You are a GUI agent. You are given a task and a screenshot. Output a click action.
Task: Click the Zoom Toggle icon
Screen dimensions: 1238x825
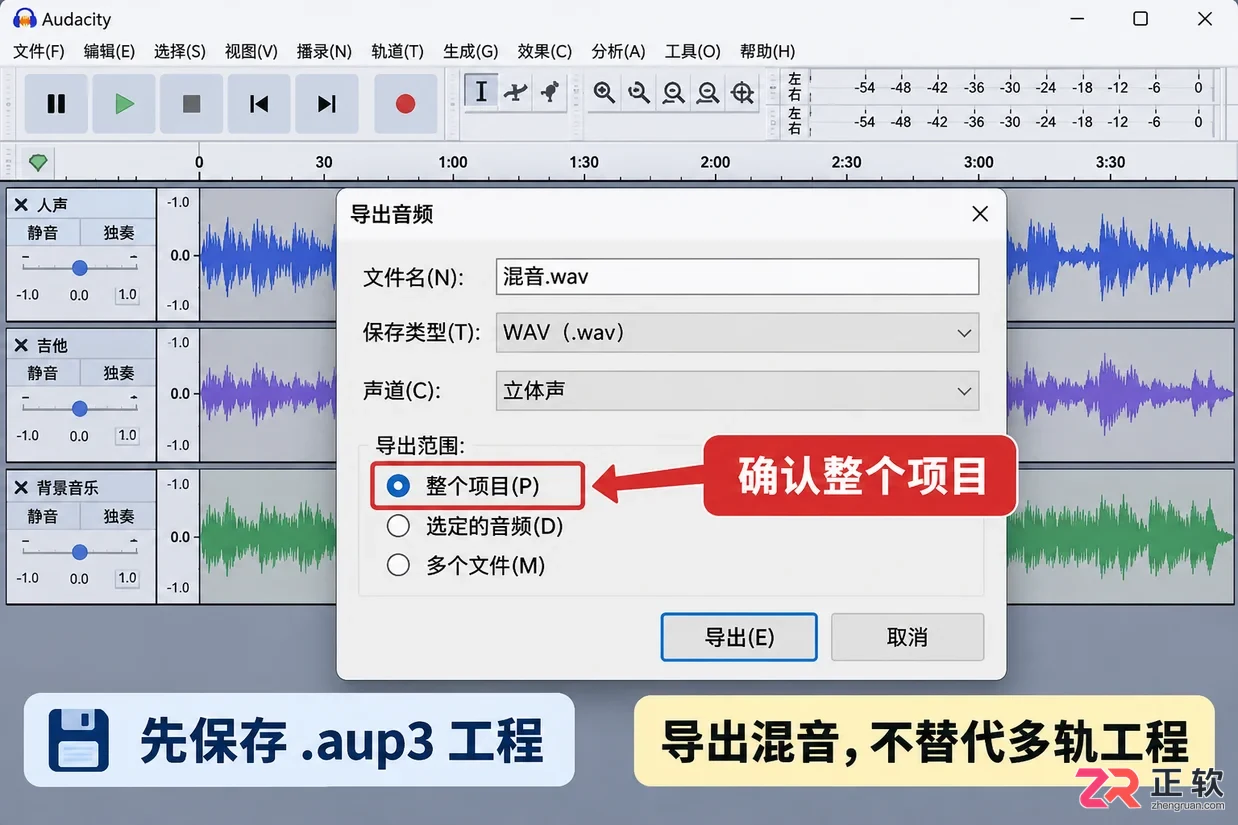click(x=742, y=93)
